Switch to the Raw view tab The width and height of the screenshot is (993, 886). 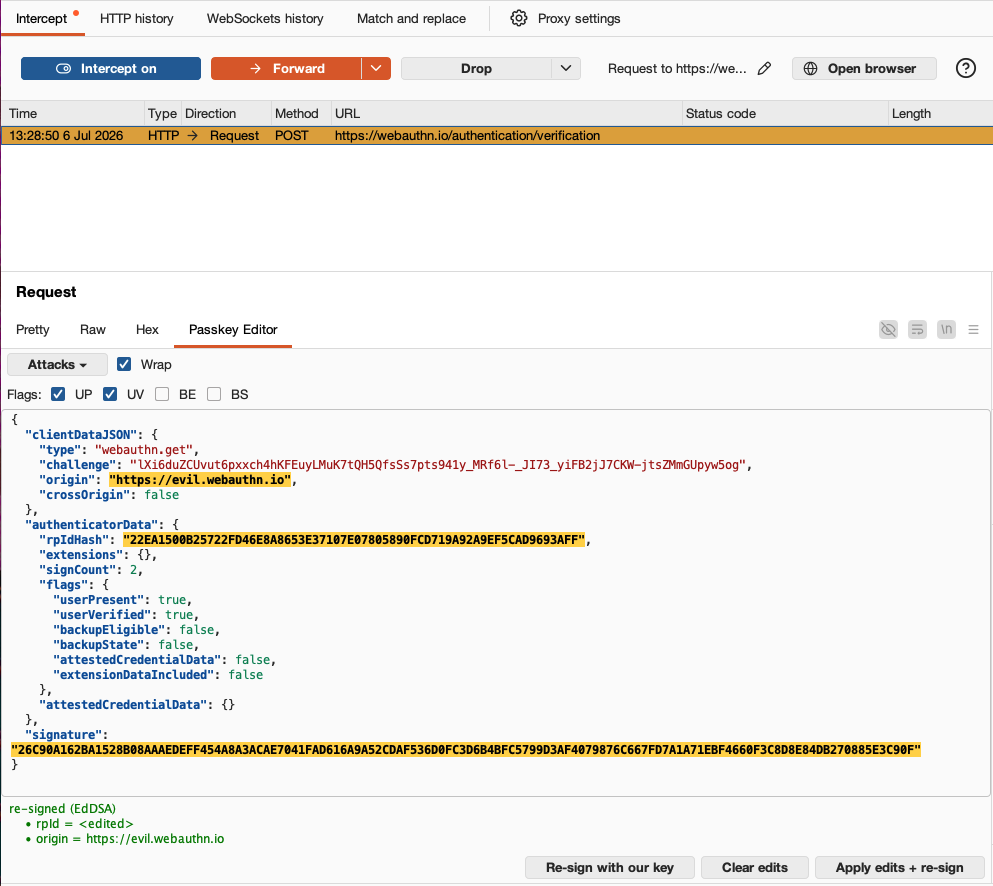[92, 329]
